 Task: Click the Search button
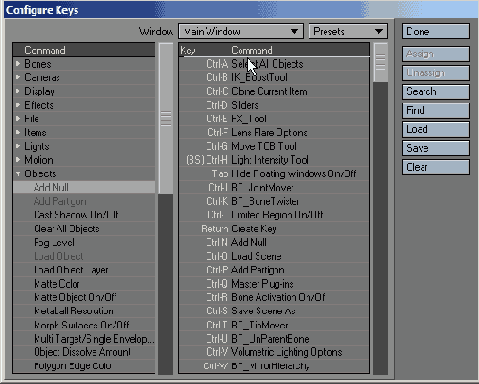point(436,92)
